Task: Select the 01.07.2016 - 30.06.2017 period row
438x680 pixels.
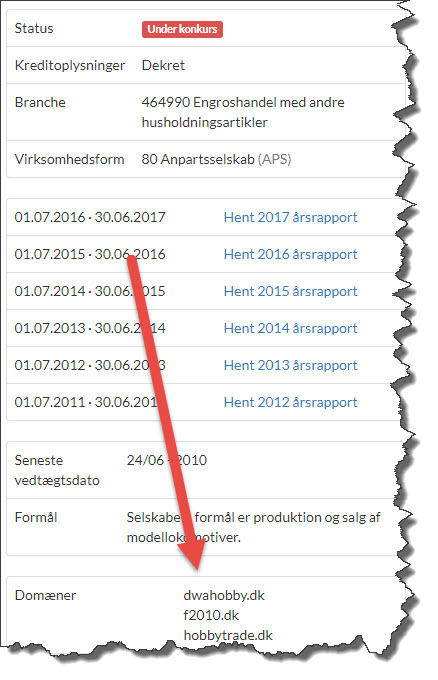Action: [206, 217]
